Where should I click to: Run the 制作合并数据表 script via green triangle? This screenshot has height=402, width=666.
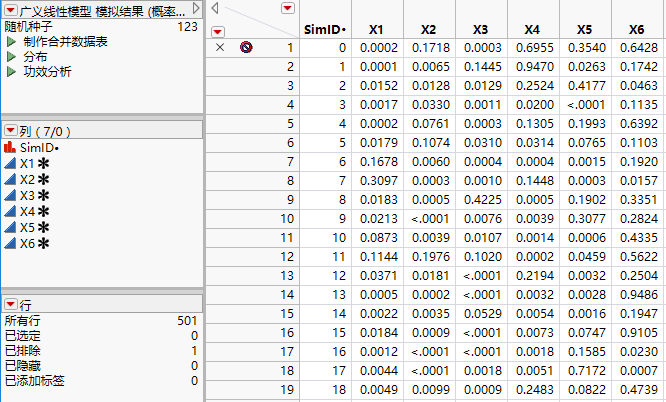click(11, 42)
